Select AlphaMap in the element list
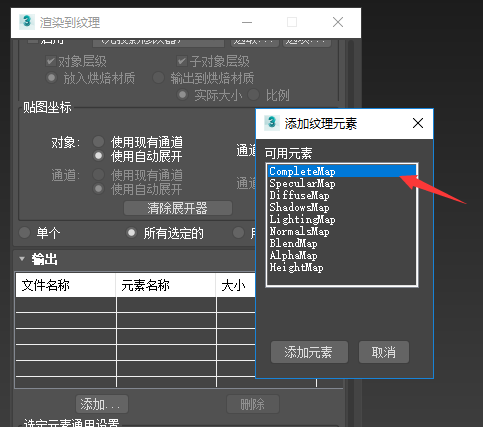Screen dimensions: 483x427 click(x=342, y=255)
